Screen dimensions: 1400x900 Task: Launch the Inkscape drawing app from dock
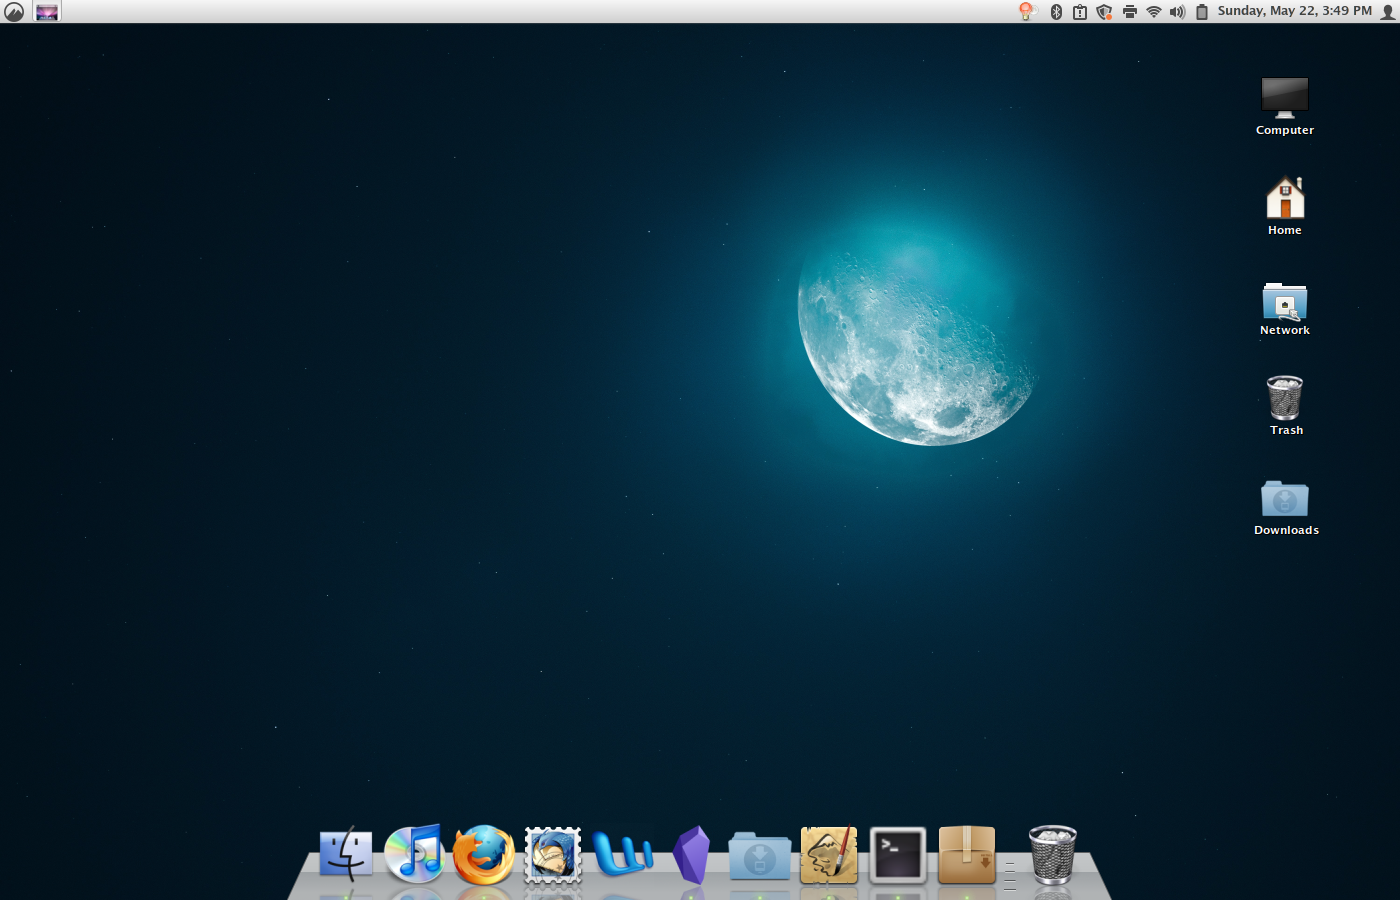coord(829,855)
